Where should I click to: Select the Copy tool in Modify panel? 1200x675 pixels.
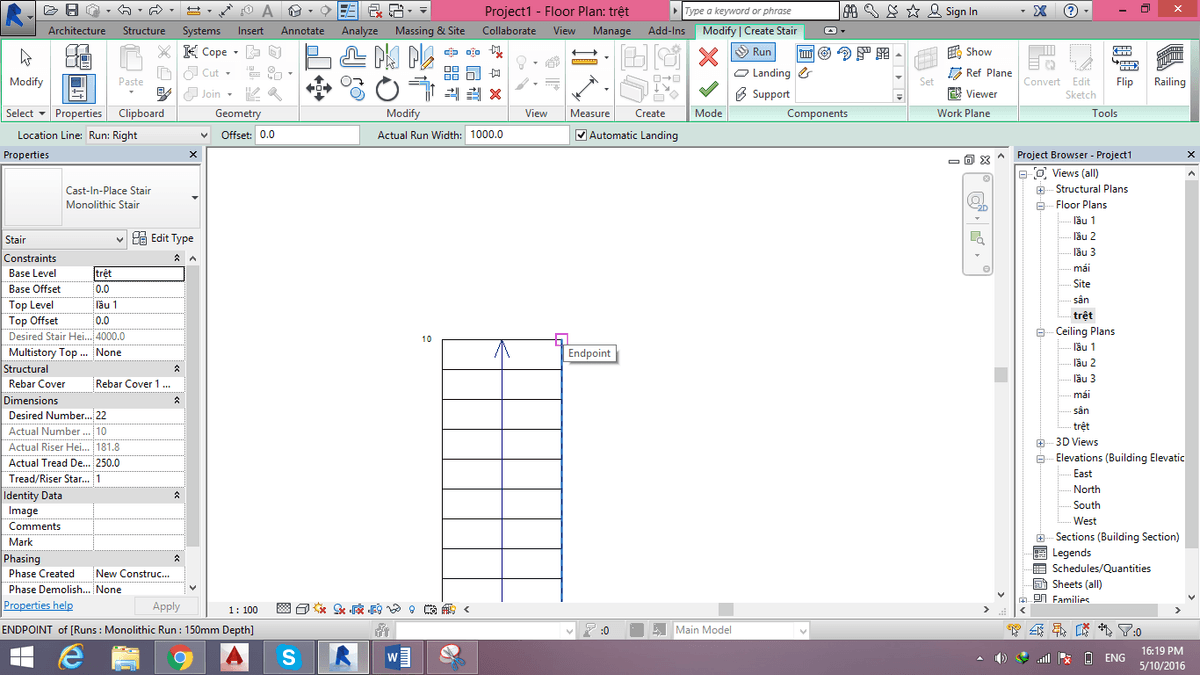pos(353,88)
